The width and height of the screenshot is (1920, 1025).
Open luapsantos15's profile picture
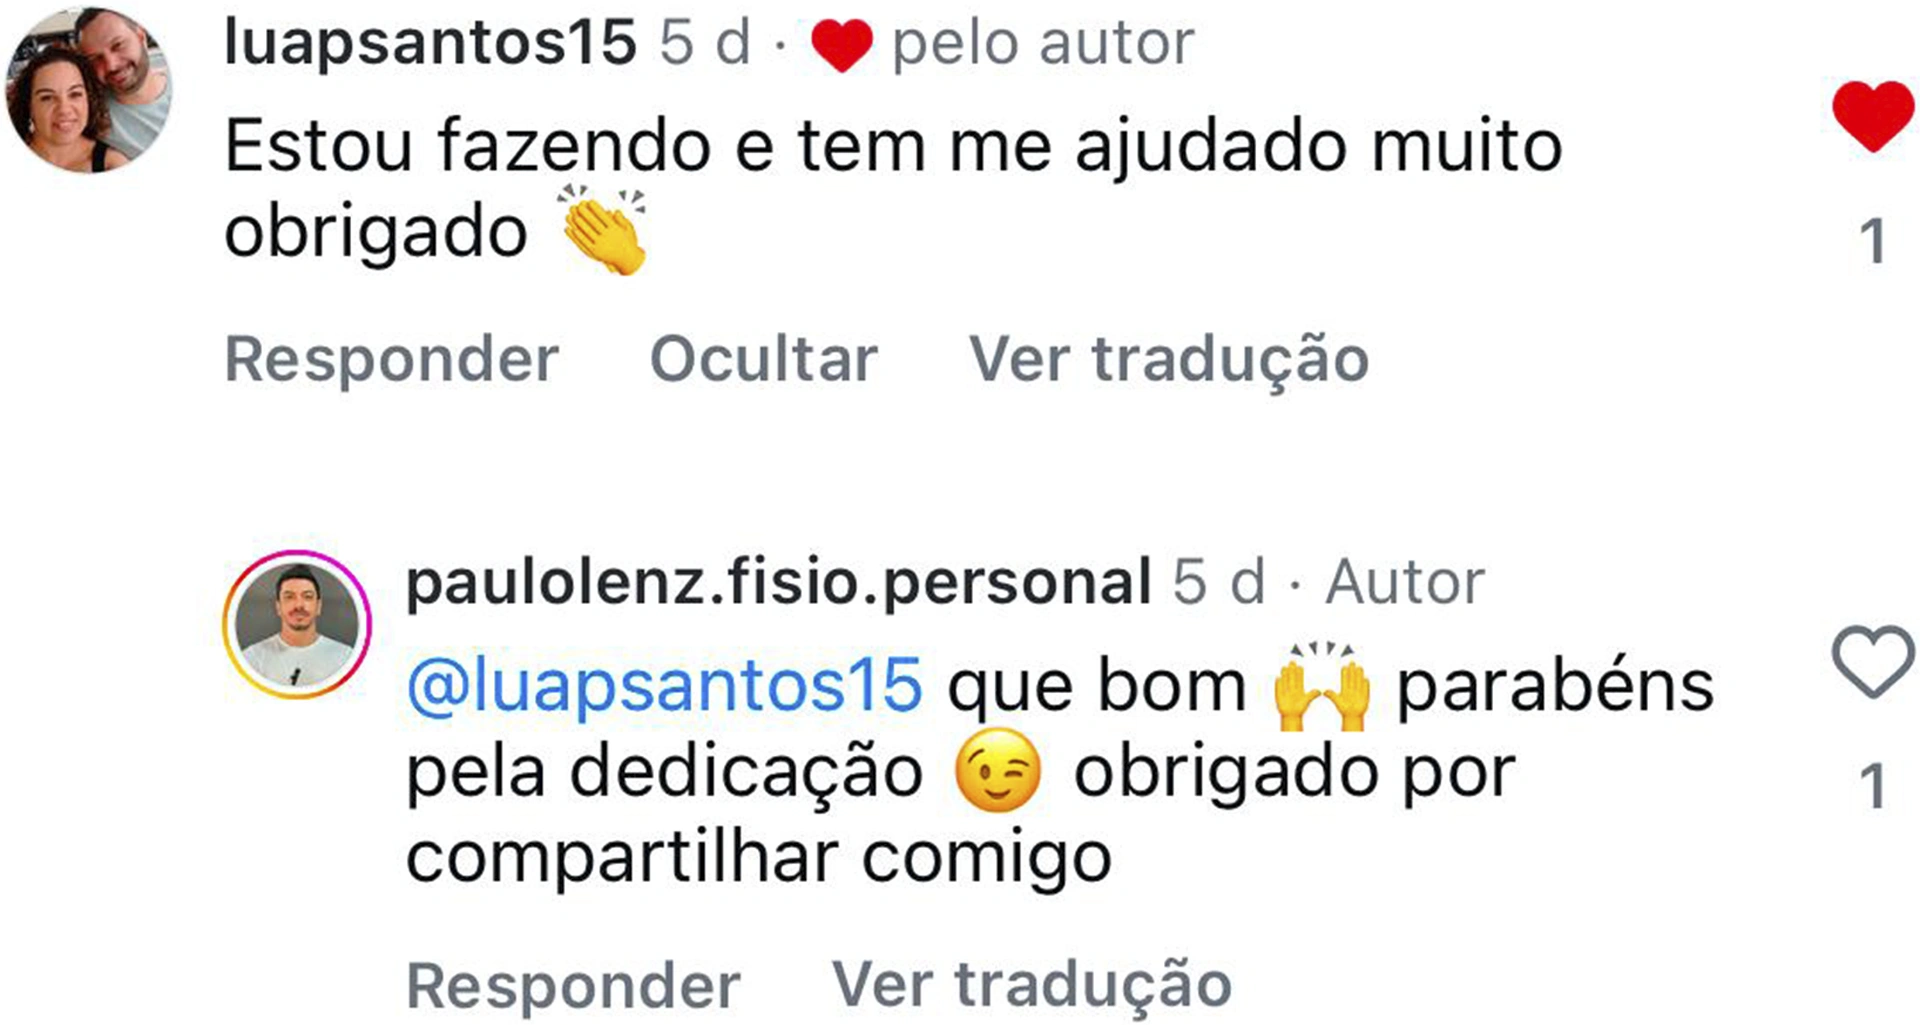click(89, 89)
